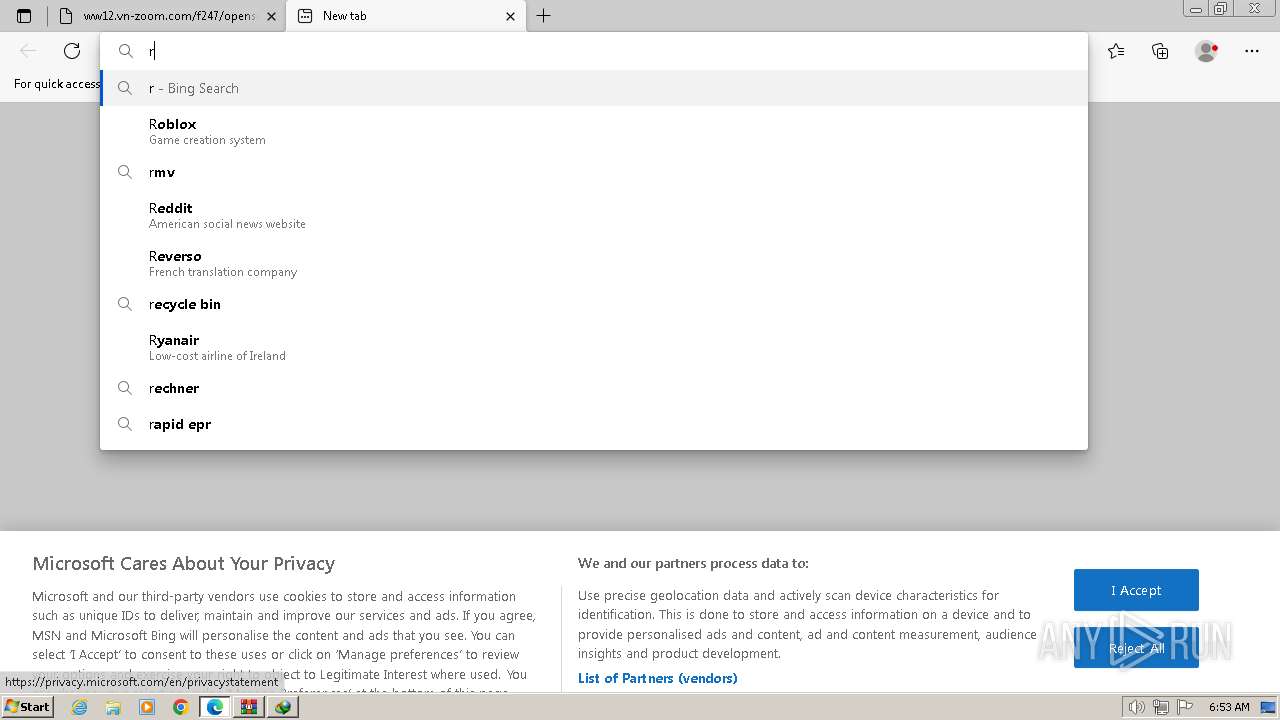Click the browser back arrow
The image size is (1280, 720).
tap(28, 51)
